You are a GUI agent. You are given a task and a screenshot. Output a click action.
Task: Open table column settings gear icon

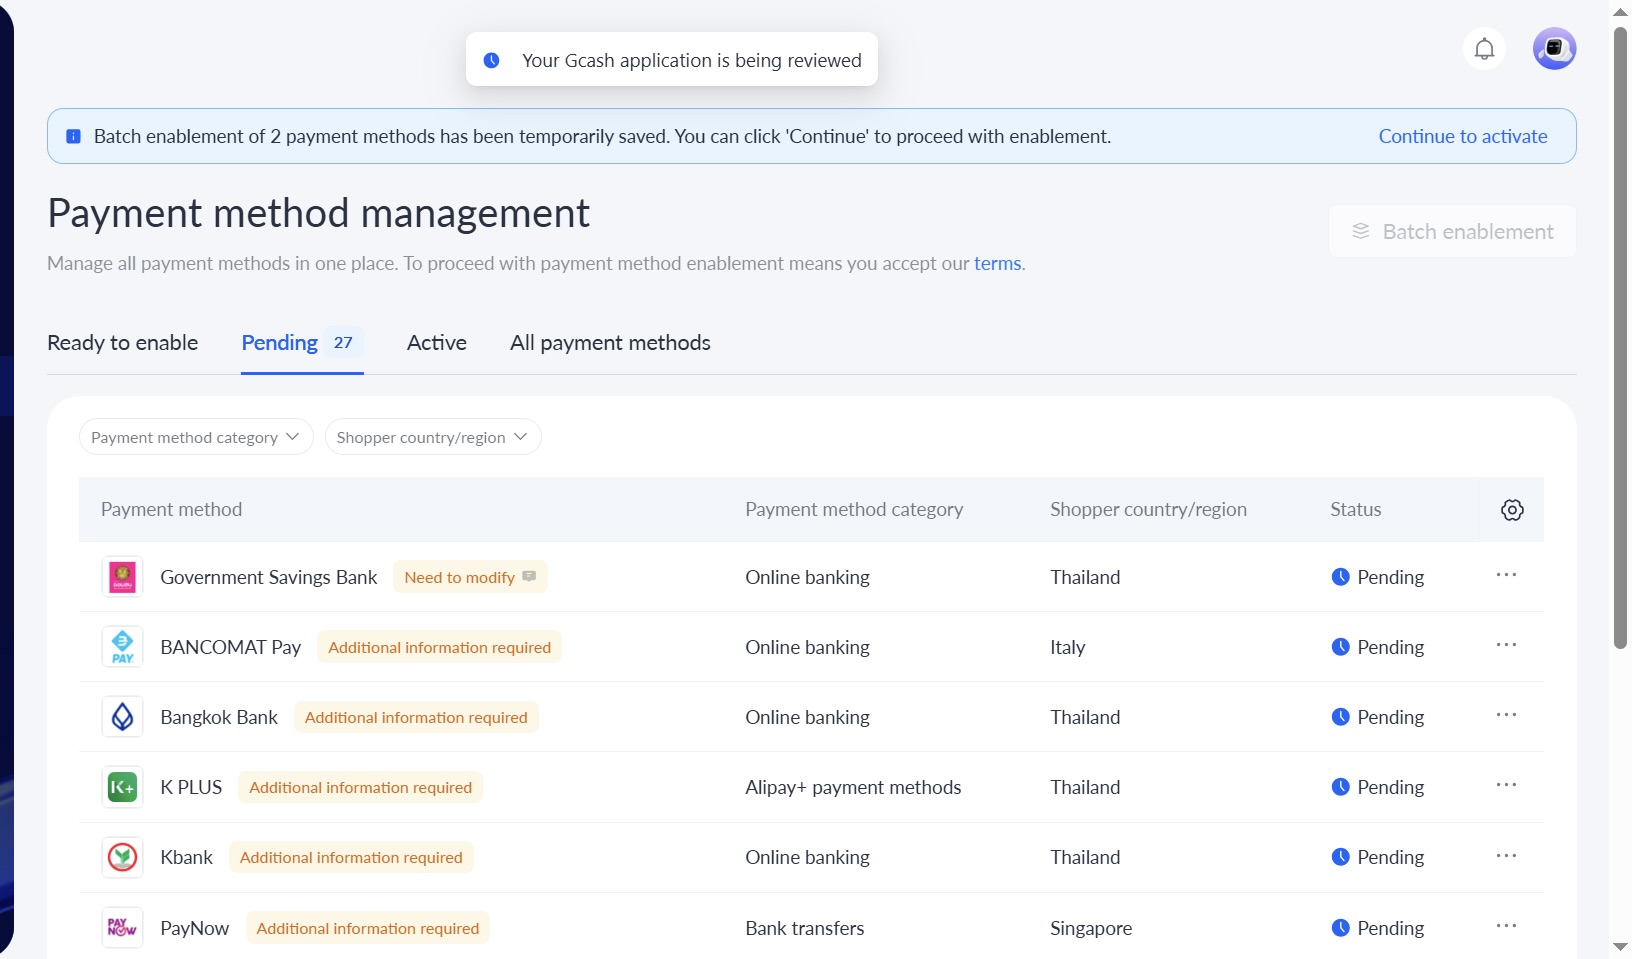tap(1512, 510)
